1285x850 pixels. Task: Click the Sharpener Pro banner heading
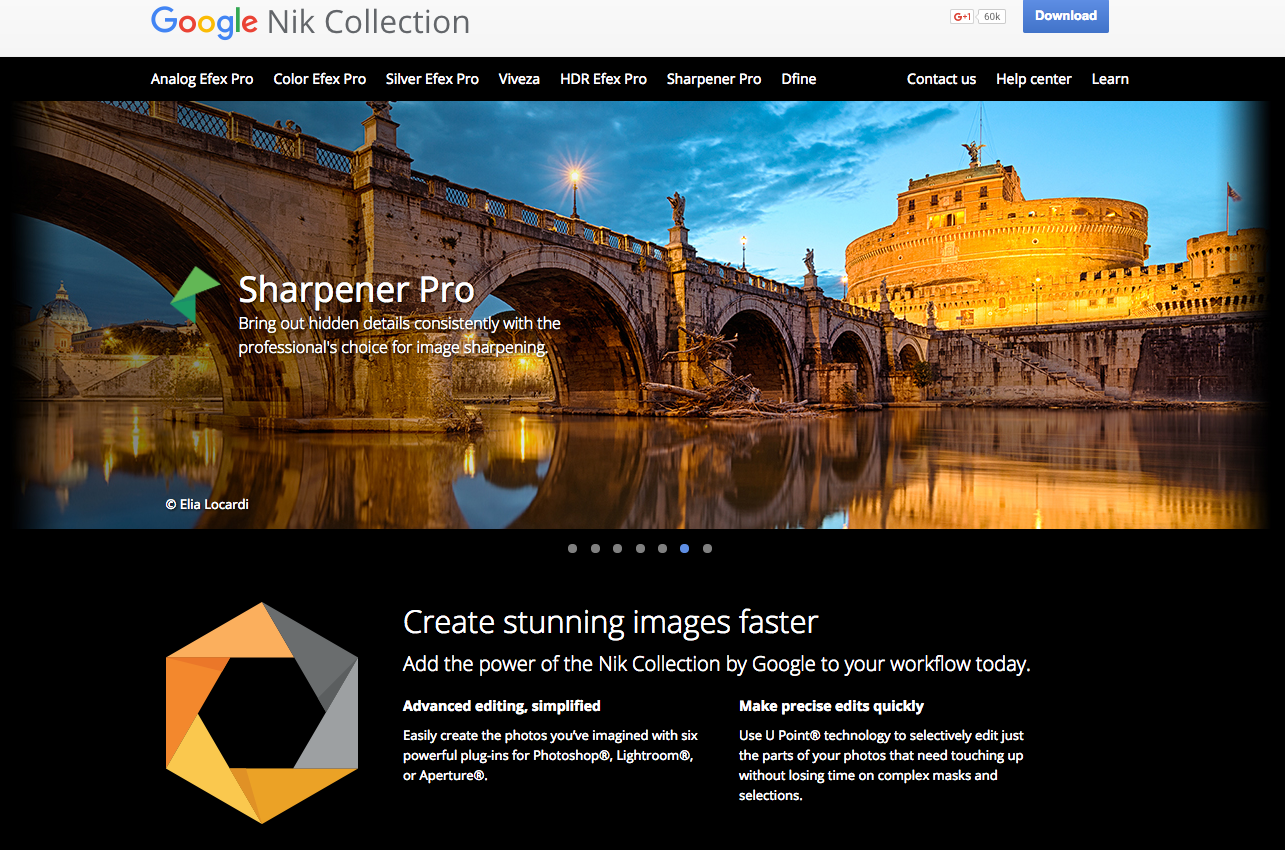click(356, 290)
